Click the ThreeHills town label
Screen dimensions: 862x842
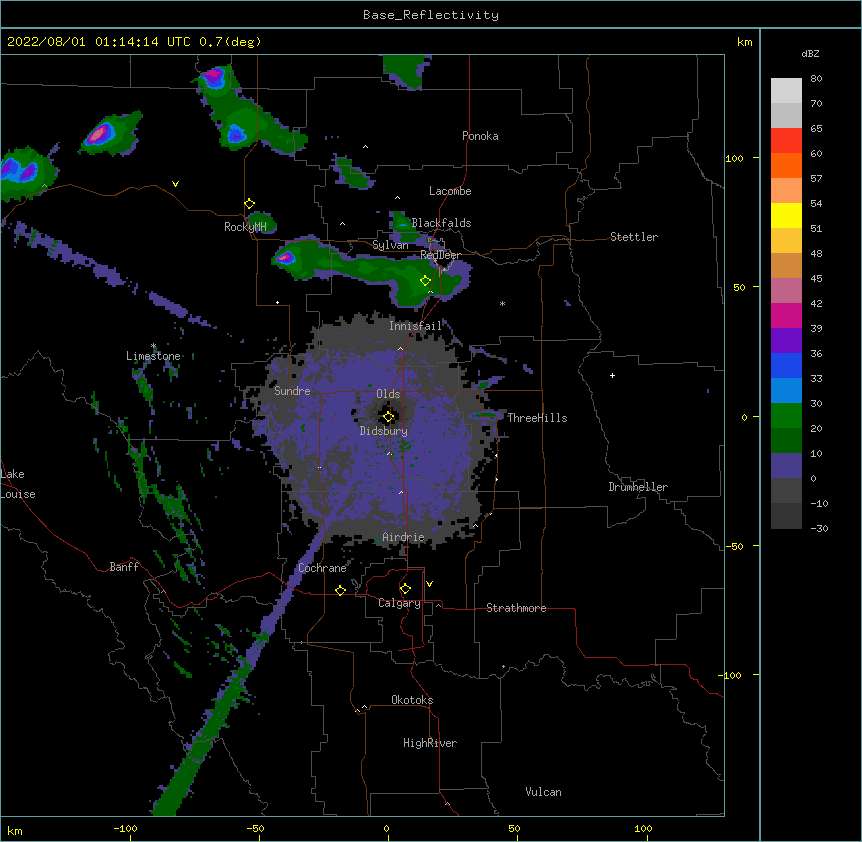pyautogui.click(x=537, y=418)
